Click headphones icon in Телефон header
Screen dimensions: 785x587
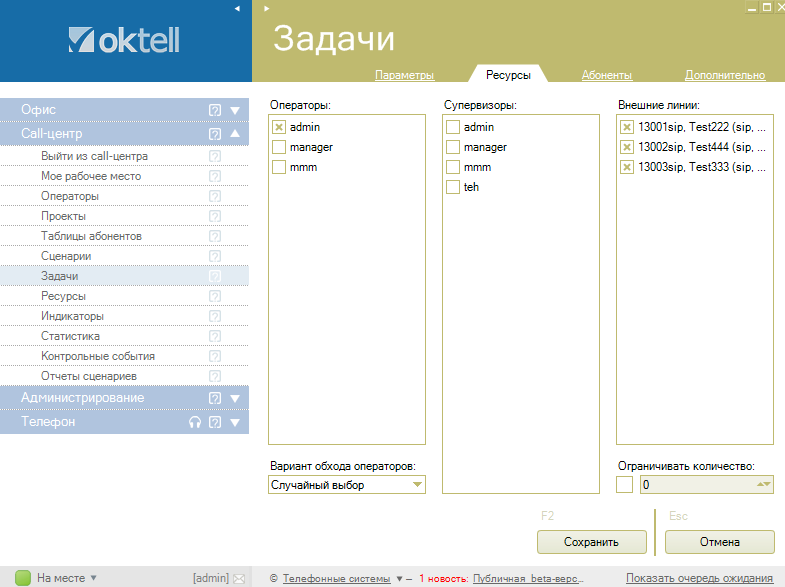195,422
